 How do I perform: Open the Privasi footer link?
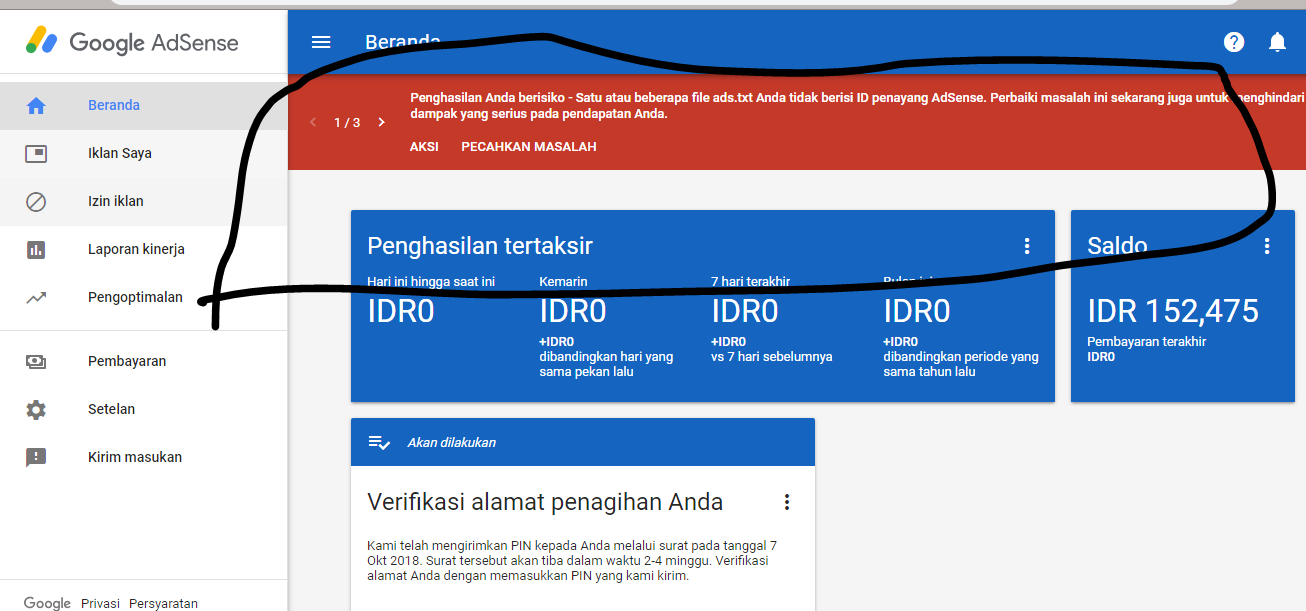100,603
